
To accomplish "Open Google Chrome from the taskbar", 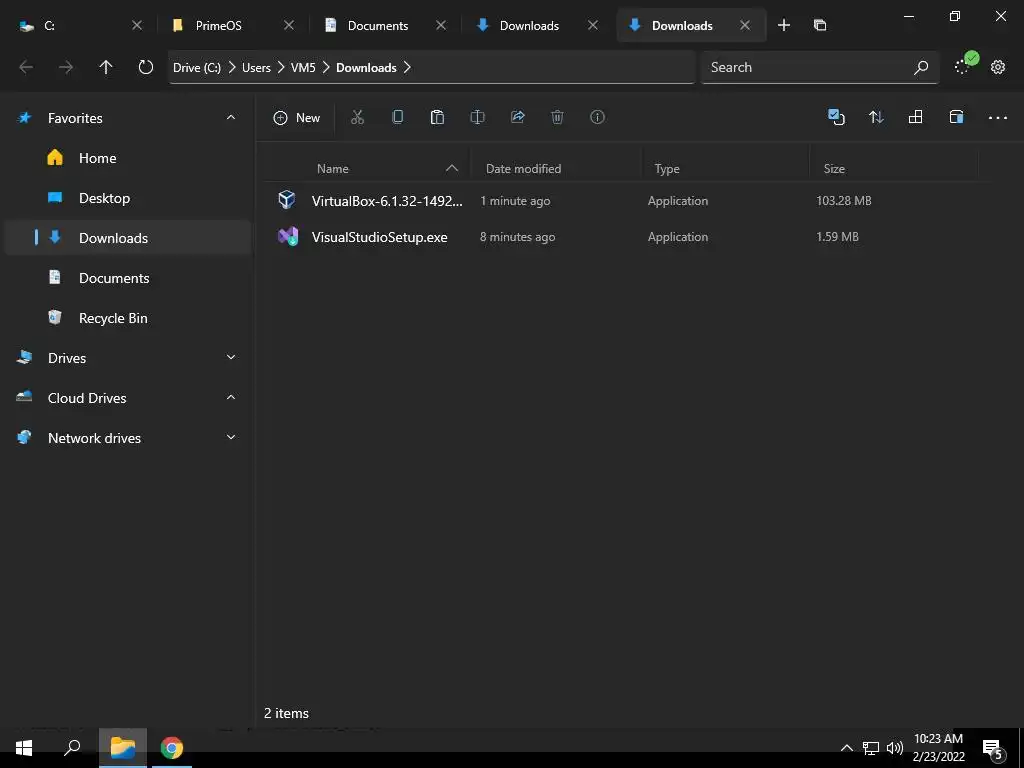I will coord(172,748).
